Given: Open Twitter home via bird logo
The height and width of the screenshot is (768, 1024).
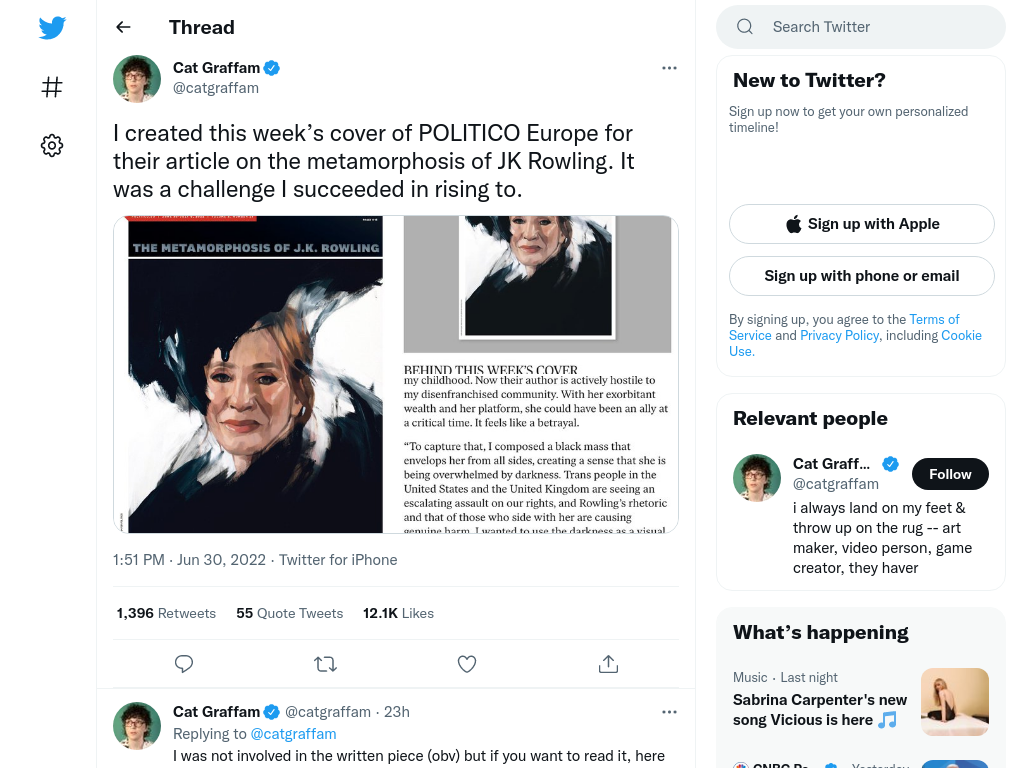Looking at the screenshot, I should [52, 28].
